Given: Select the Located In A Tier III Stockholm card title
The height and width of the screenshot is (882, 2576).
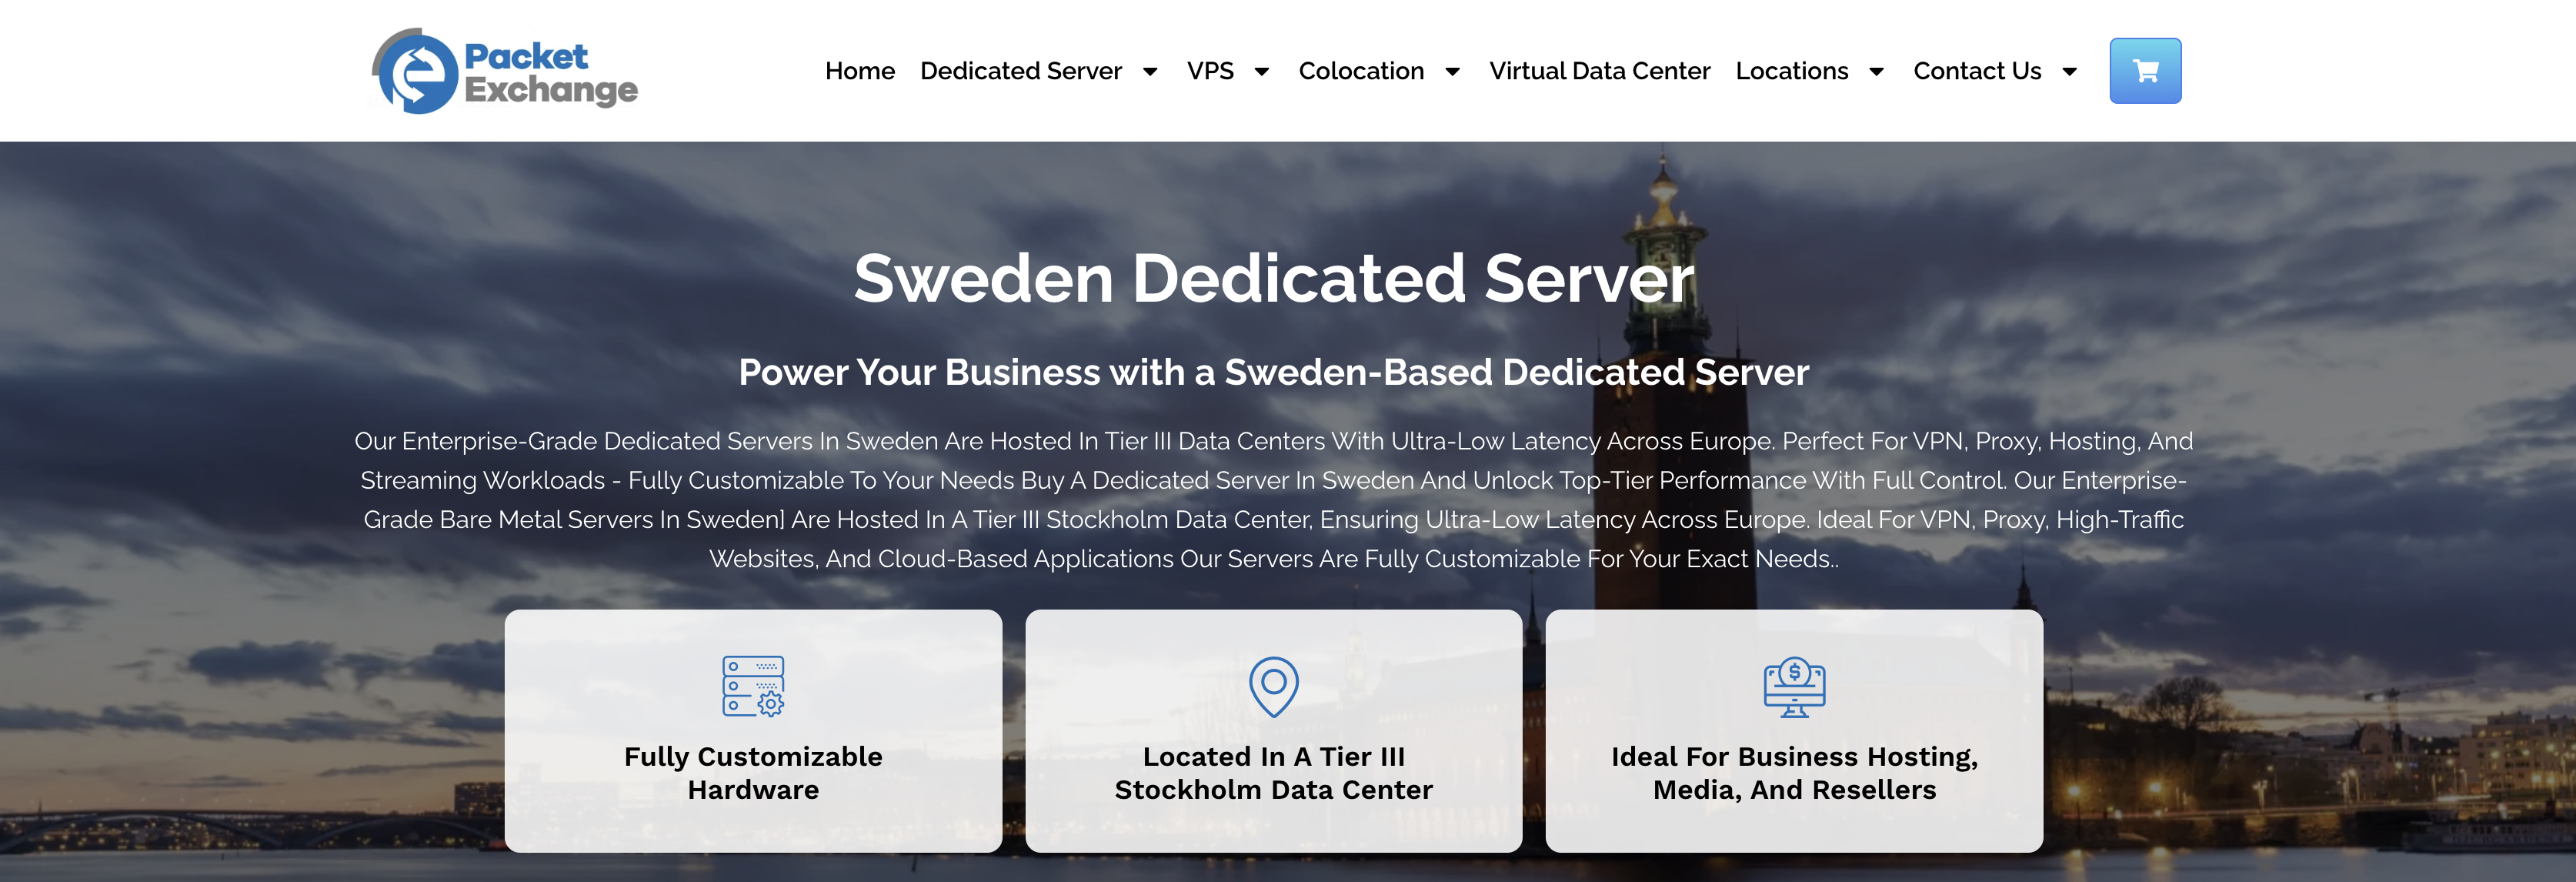Looking at the screenshot, I should 1273,773.
